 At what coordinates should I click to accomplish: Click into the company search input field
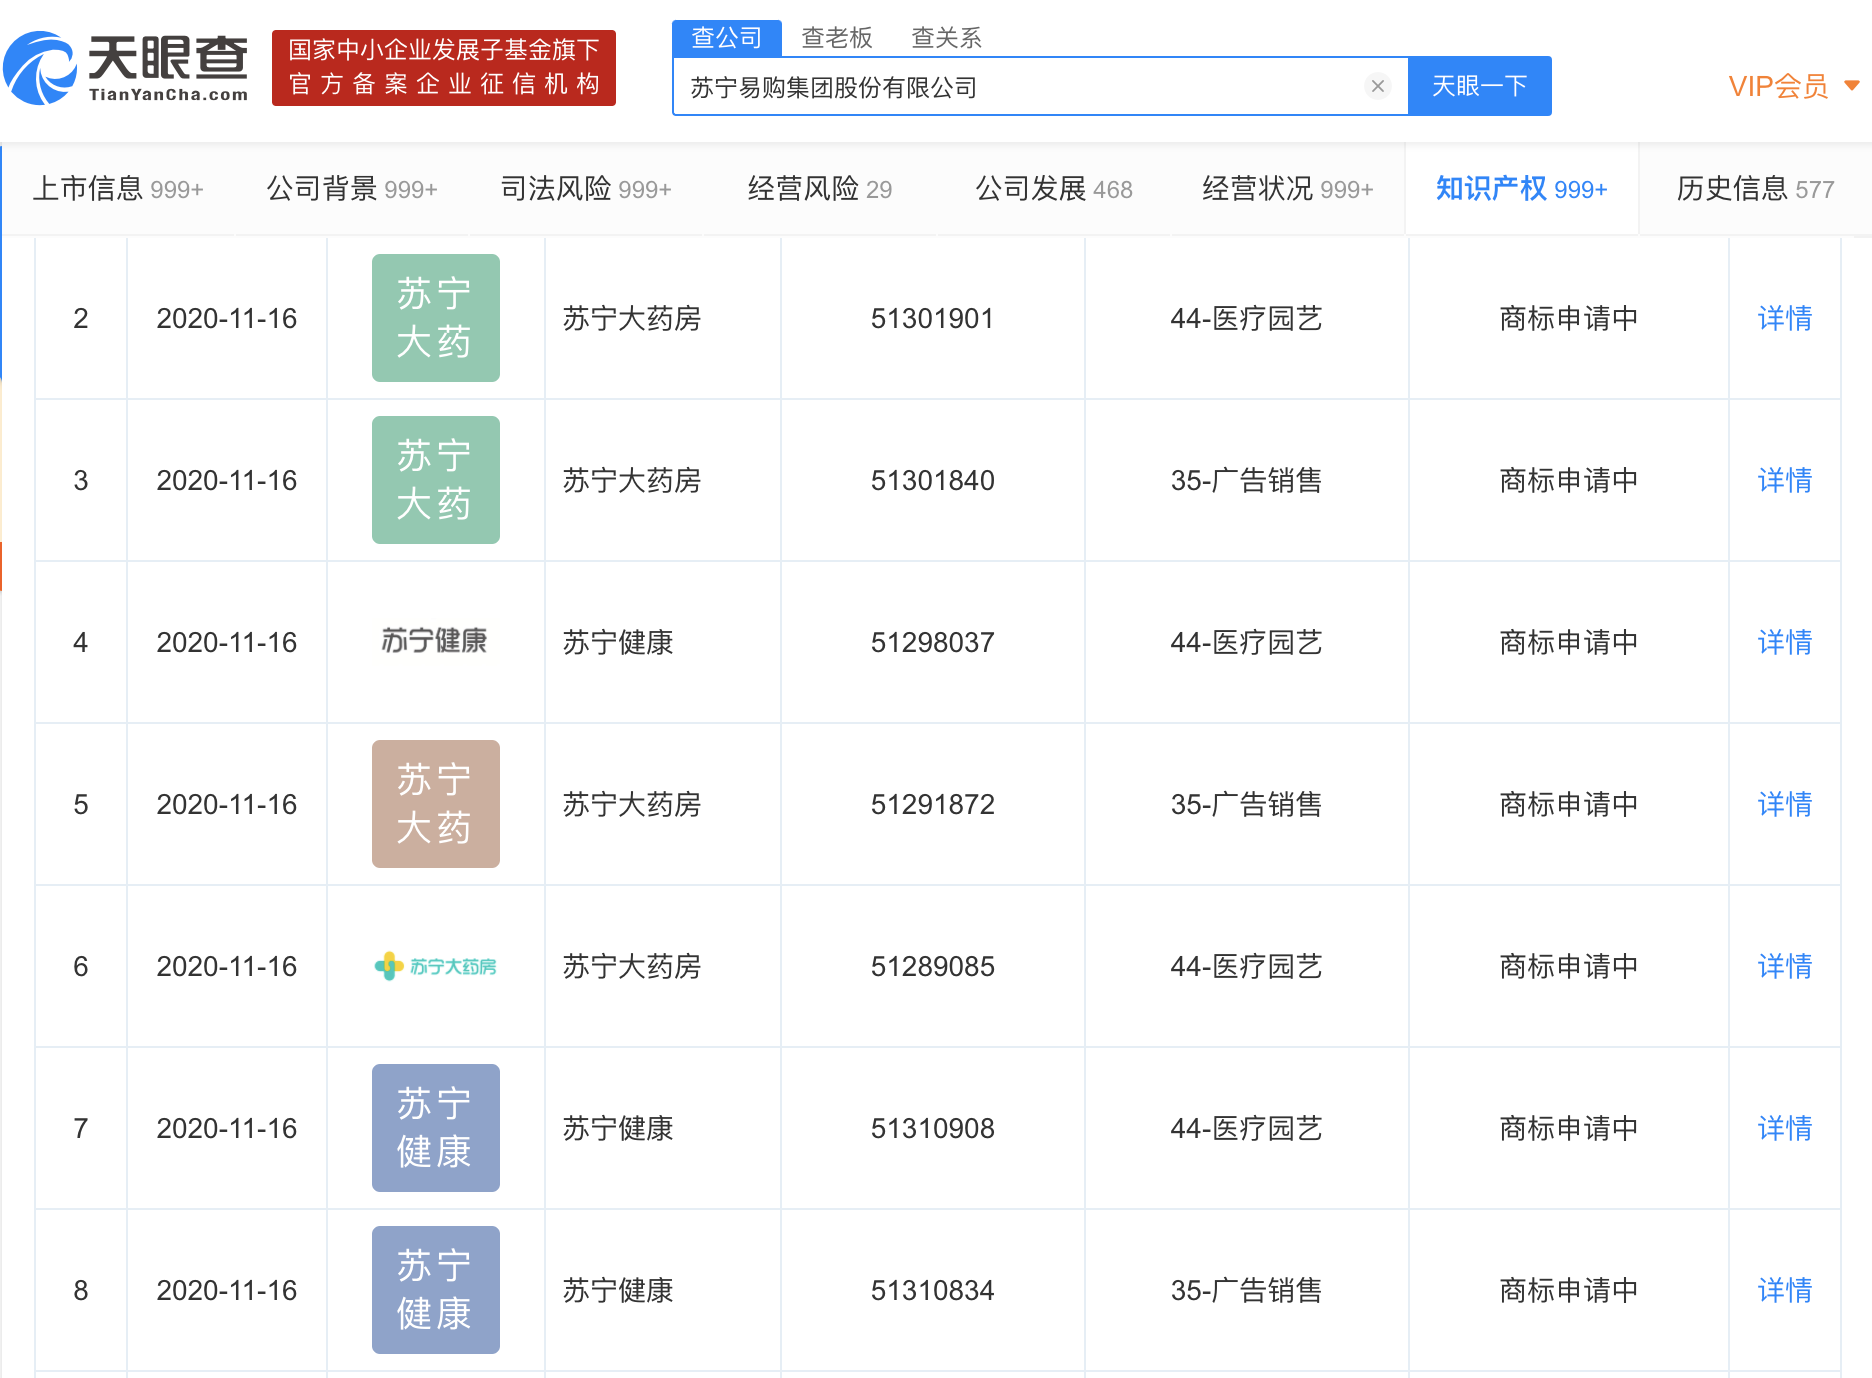(1000, 86)
